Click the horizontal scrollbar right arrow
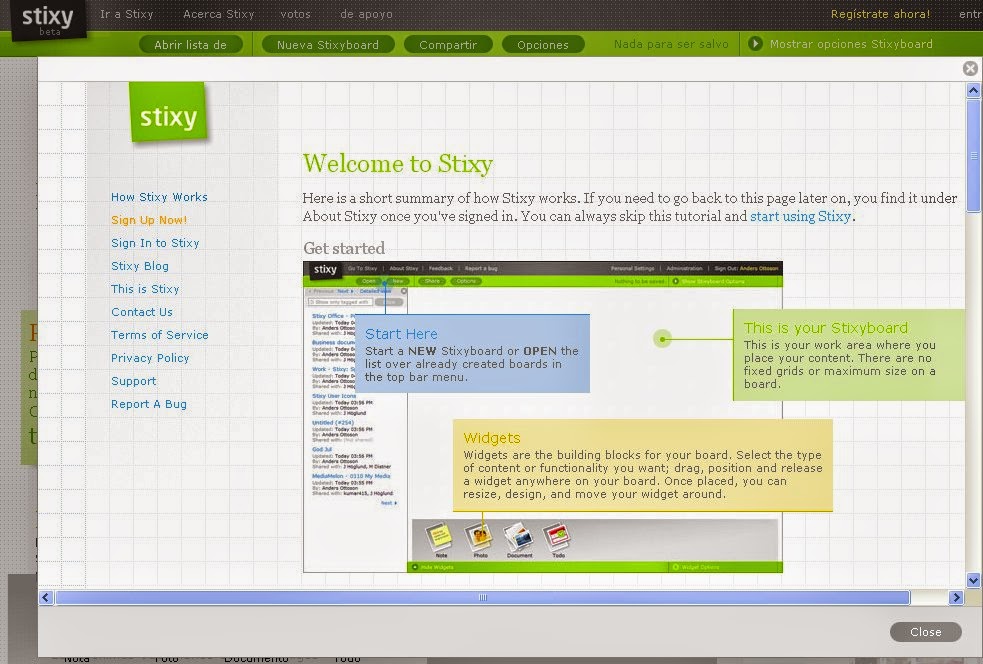Screen dimensions: 983x664 955,598
